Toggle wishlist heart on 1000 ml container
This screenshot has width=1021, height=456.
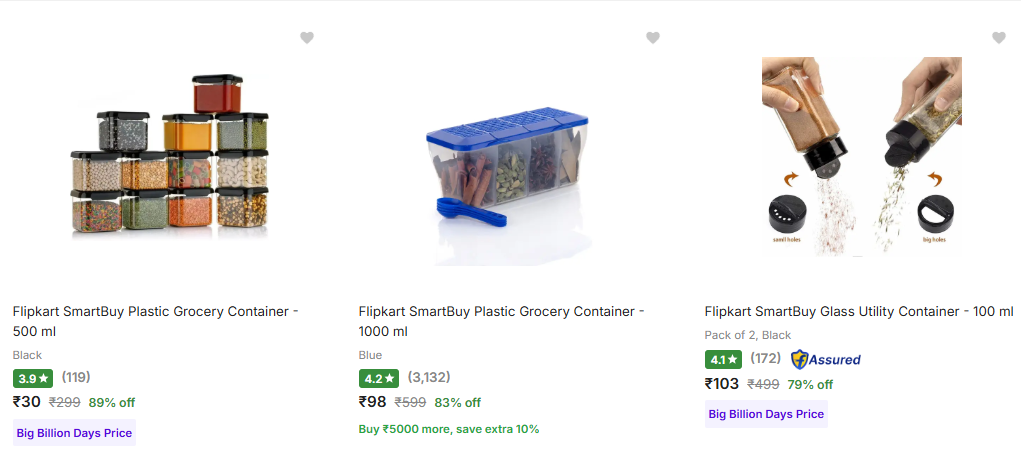coord(653,38)
